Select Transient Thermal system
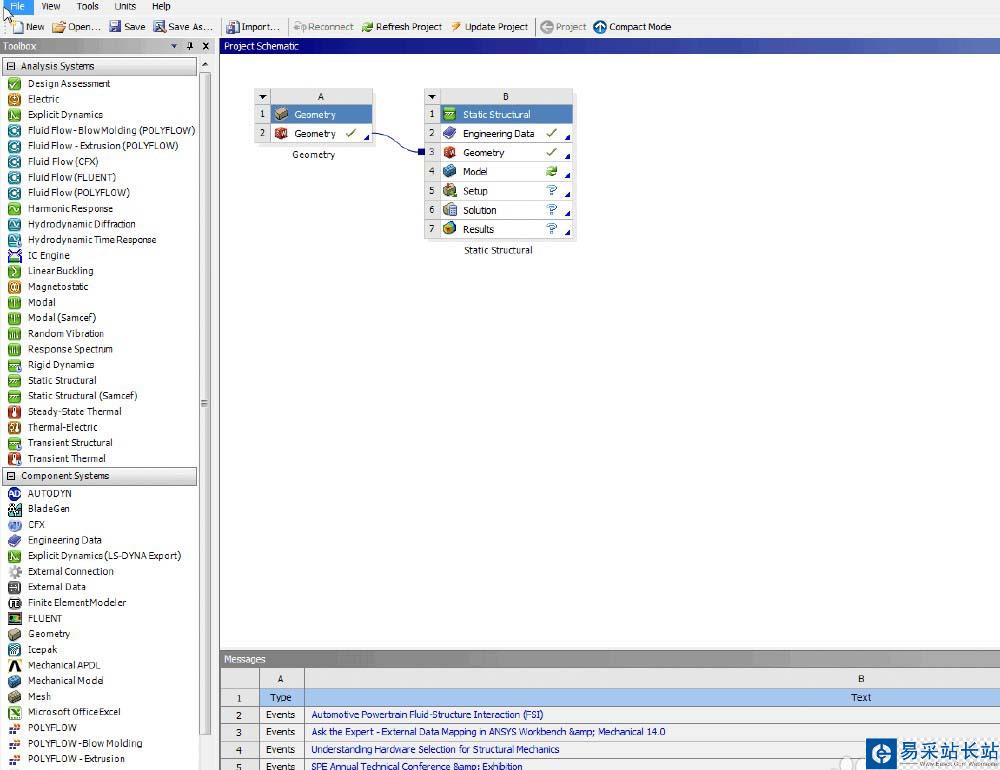This screenshot has width=1000, height=770. (57, 459)
